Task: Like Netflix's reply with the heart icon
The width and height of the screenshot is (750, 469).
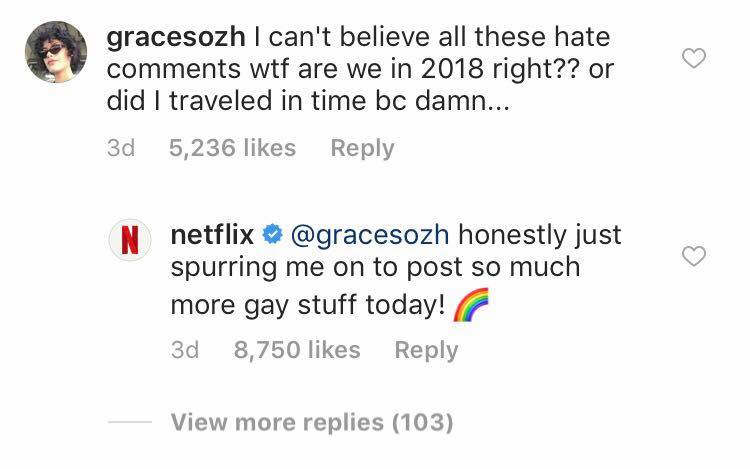Action: pyautogui.click(x=693, y=257)
